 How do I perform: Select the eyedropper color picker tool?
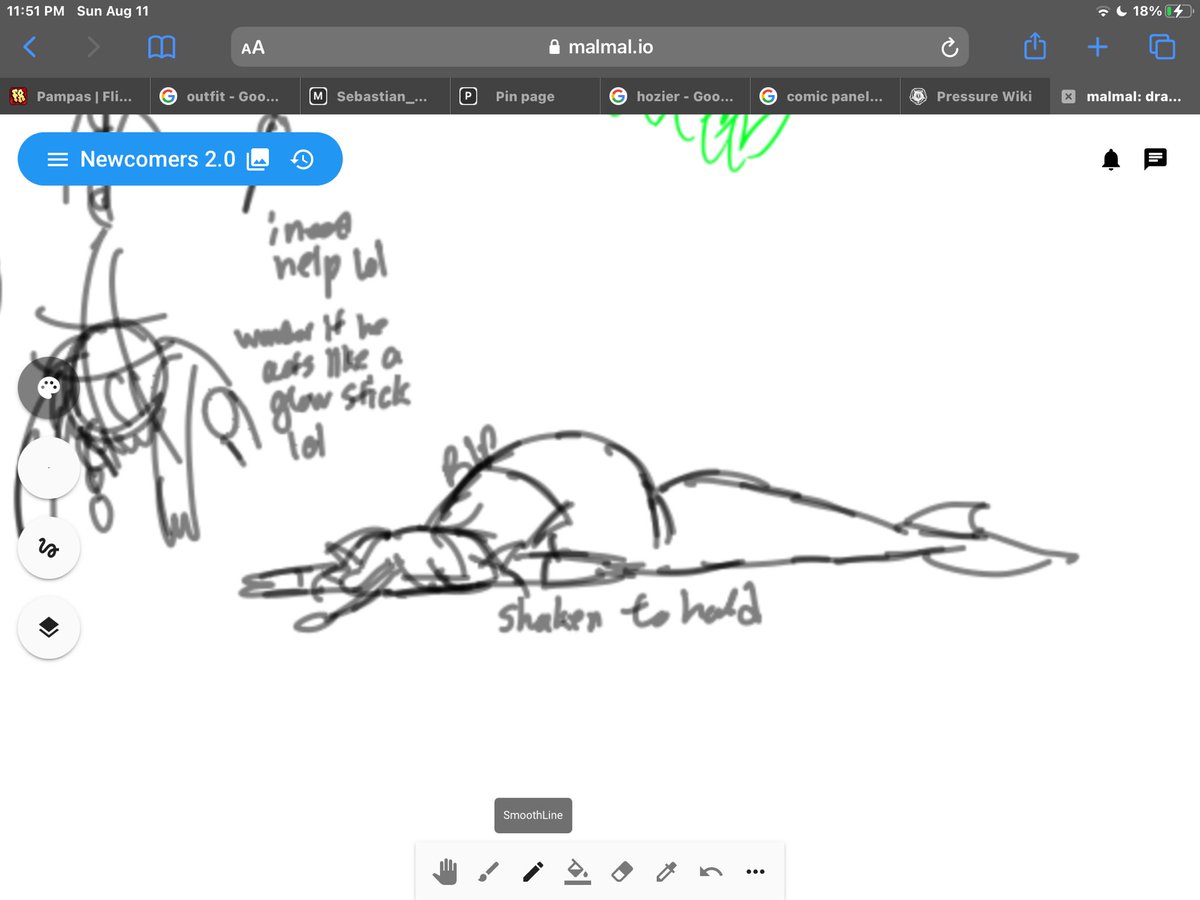tap(666, 872)
